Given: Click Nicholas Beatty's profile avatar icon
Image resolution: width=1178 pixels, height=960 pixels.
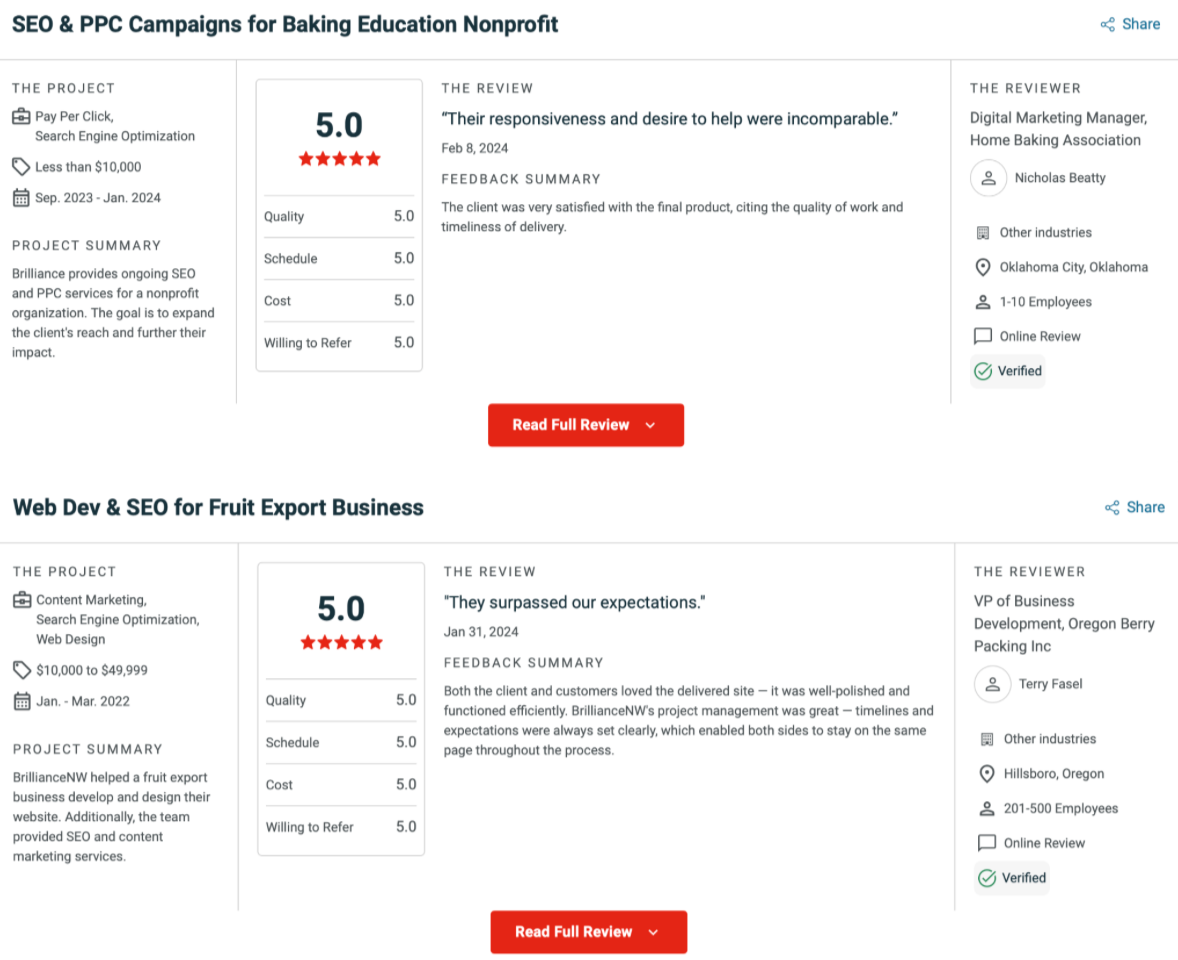Looking at the screenshot, I should coord(988,178).
